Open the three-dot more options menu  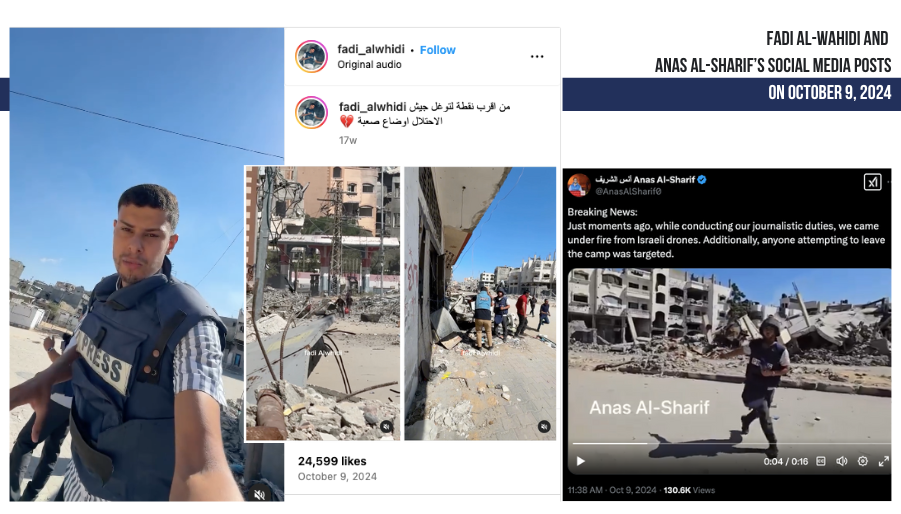[x=537, y=56]
